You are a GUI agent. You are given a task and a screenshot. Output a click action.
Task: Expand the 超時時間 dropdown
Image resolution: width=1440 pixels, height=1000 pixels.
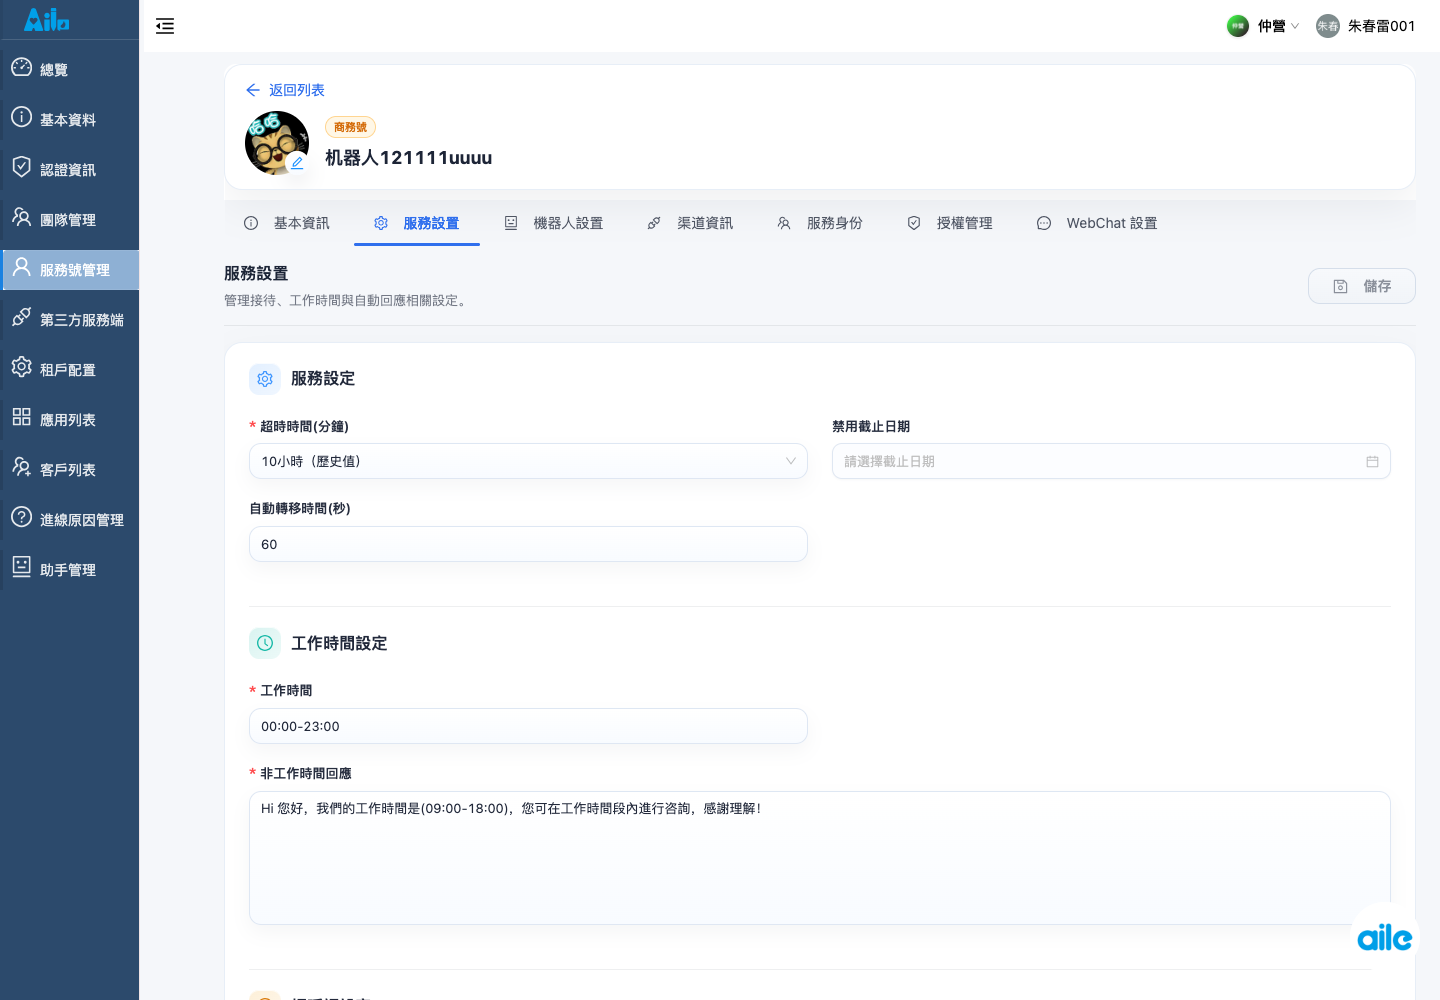click(x=528, y=461)
